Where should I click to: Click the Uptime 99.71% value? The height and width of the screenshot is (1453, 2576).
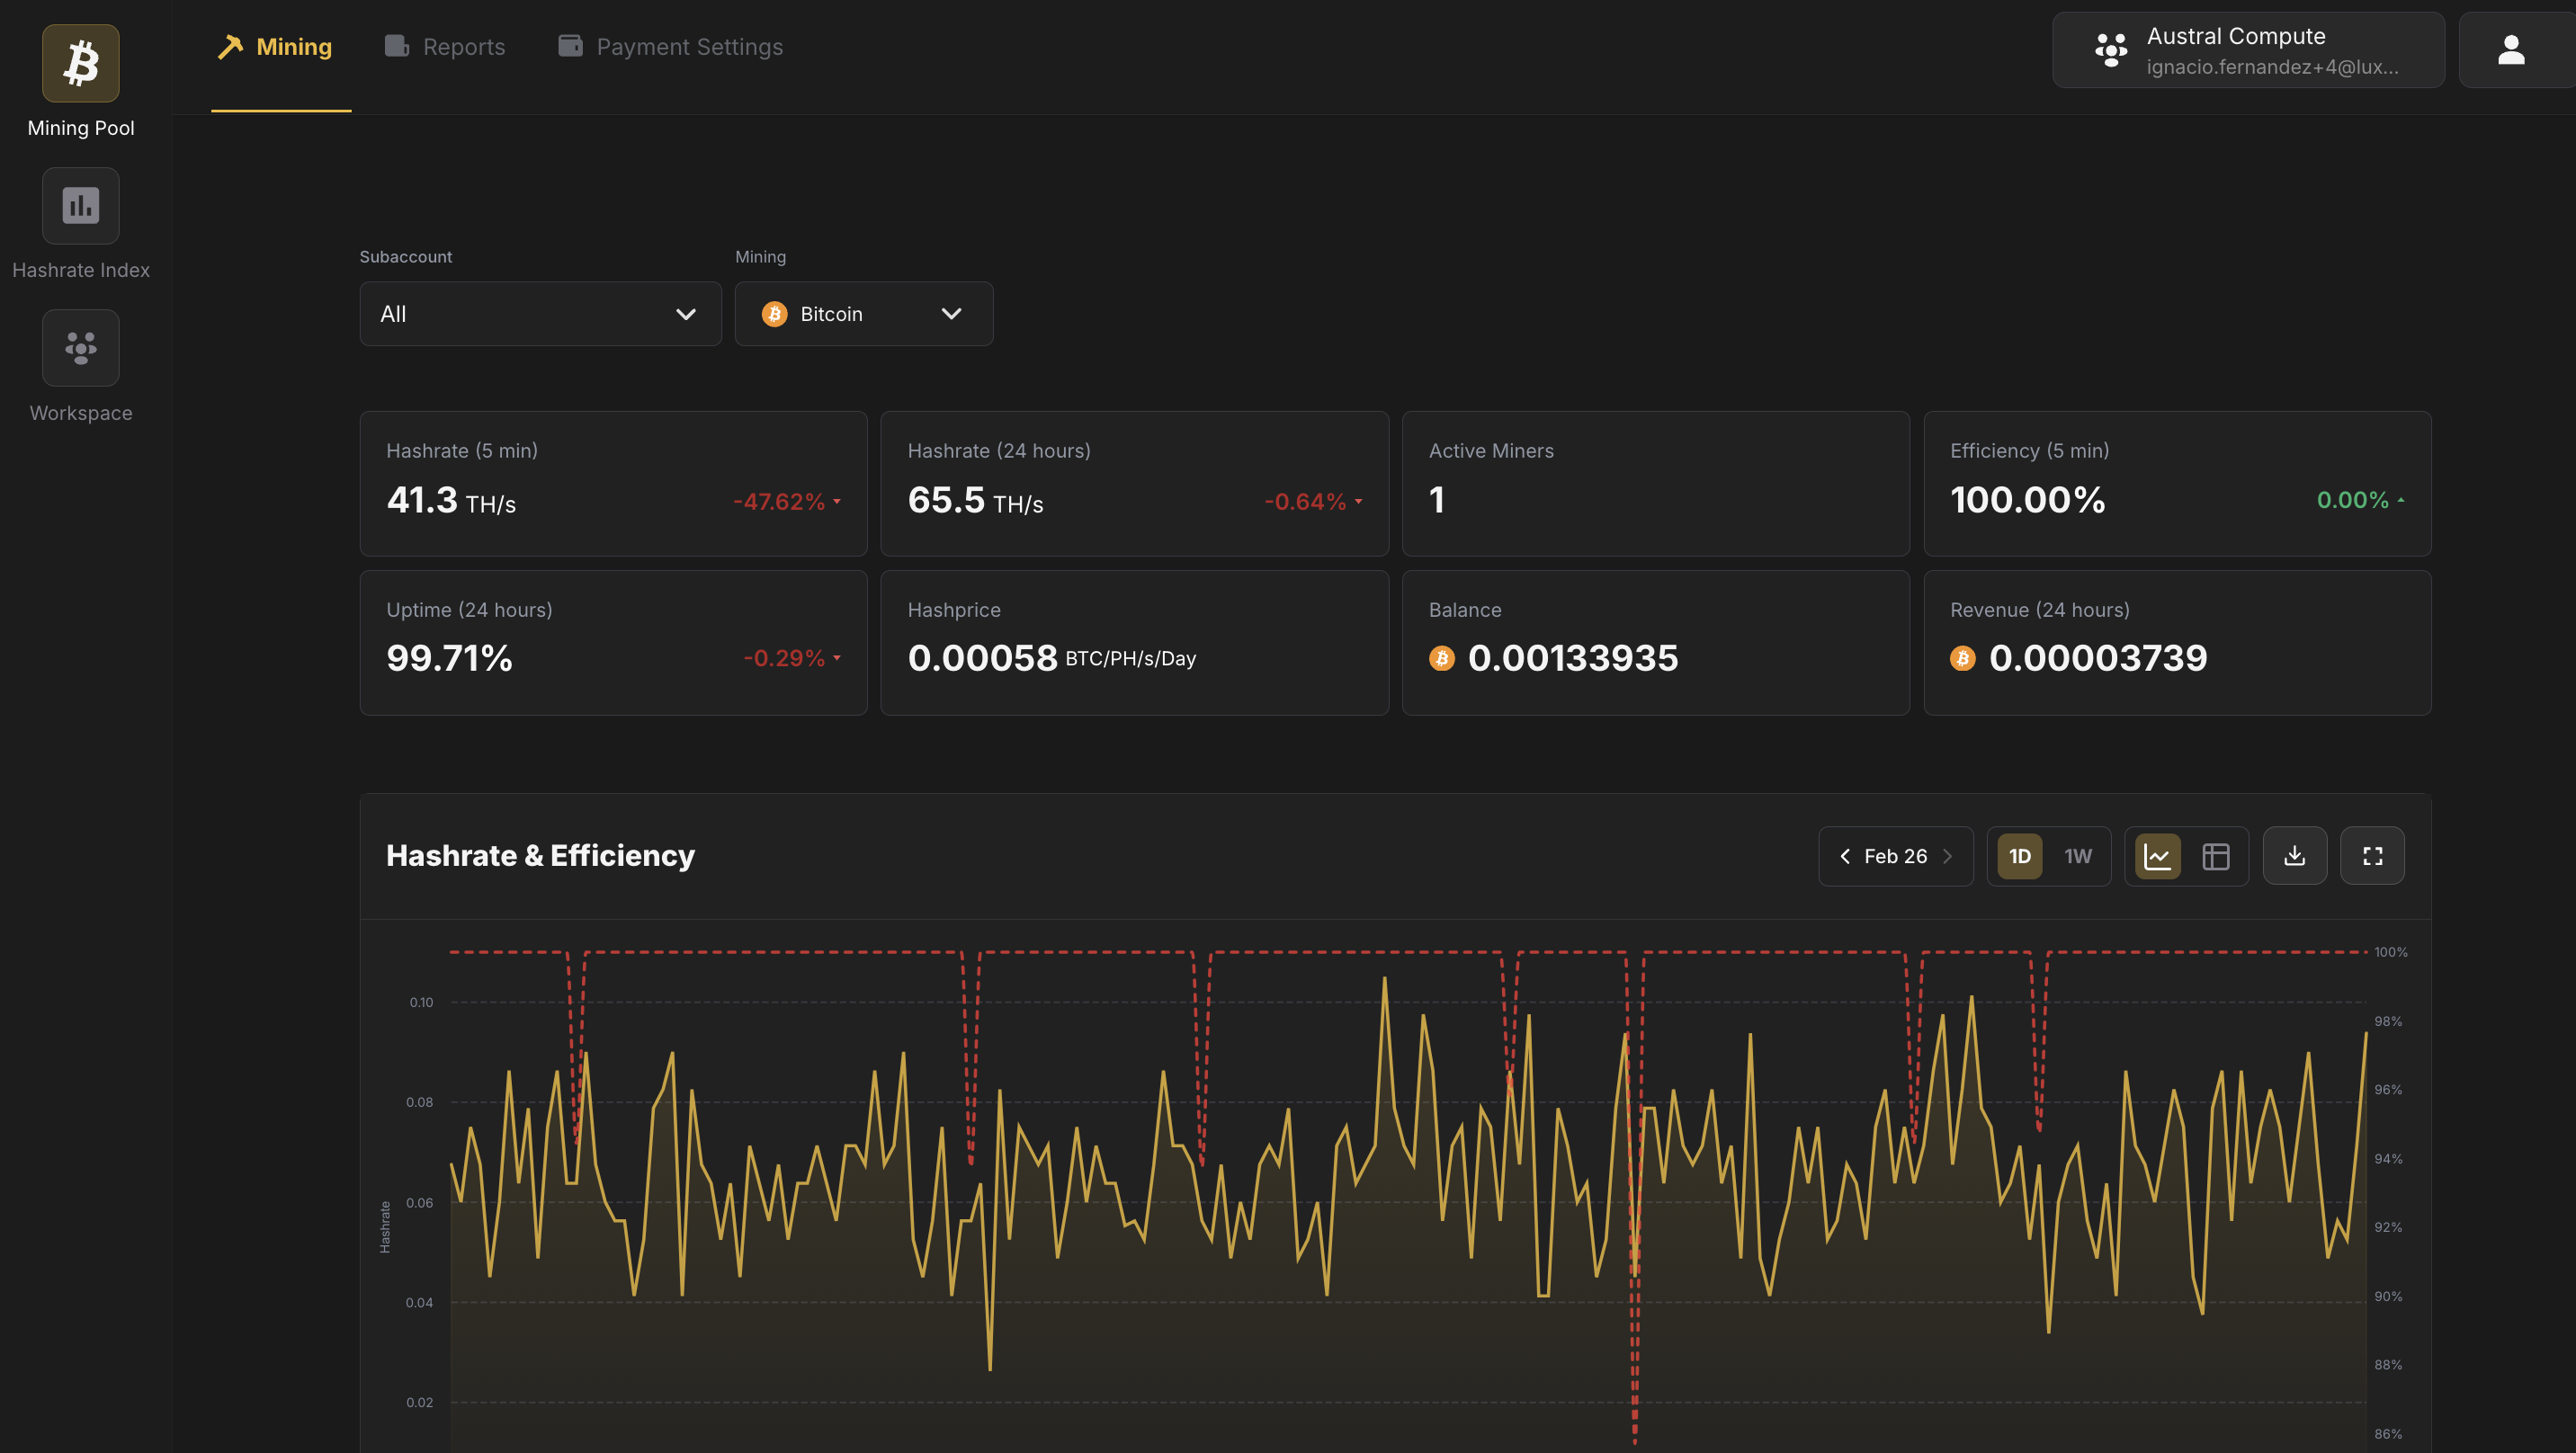click(x=449, y=658)
